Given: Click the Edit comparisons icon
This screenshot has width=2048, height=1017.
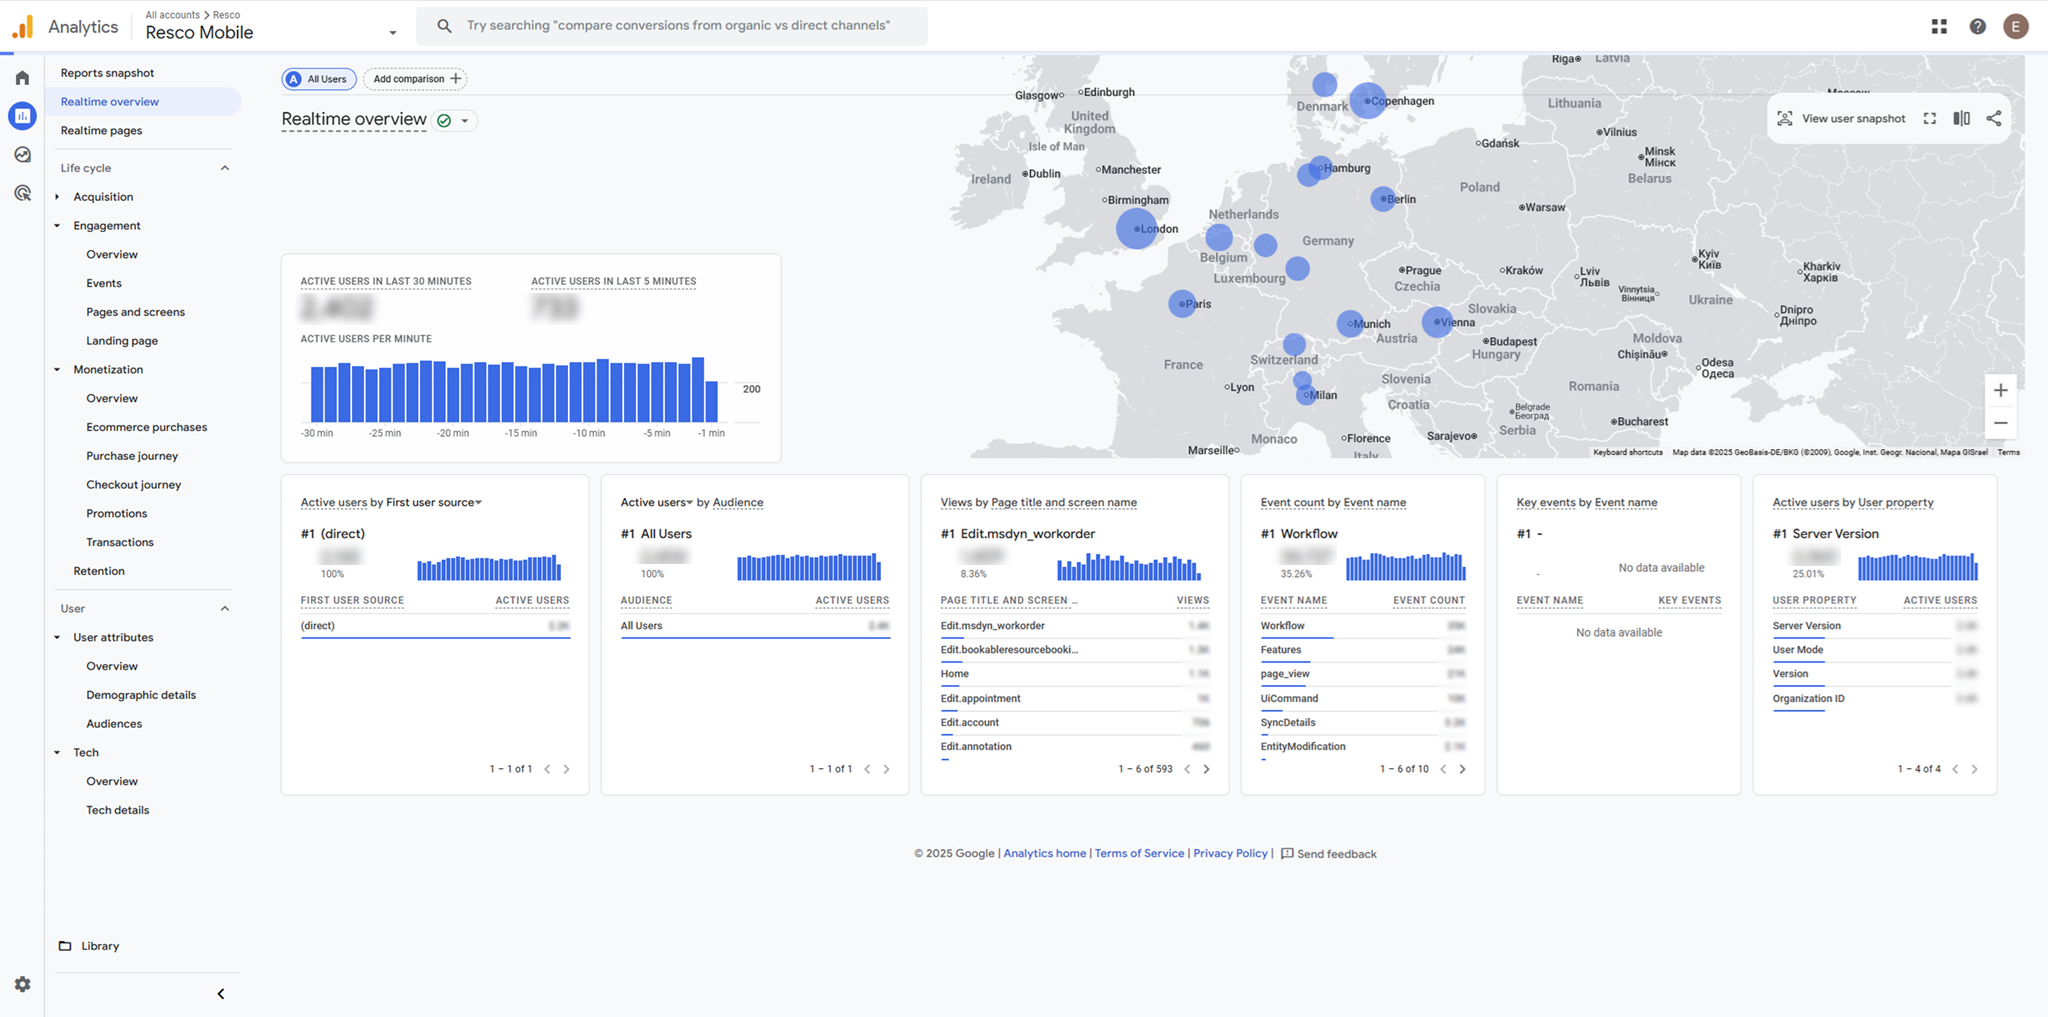Looking at the screenshot, I should coord(1961,118).
